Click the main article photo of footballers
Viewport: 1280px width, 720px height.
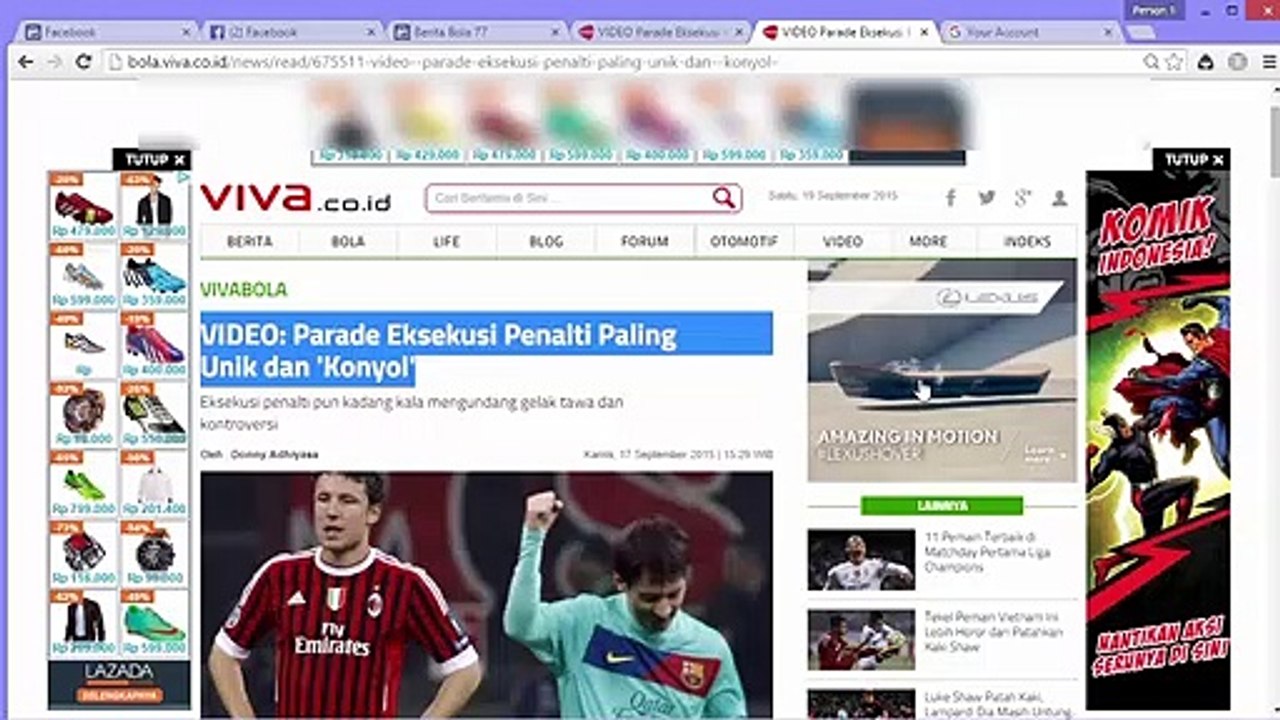(486, 595)
